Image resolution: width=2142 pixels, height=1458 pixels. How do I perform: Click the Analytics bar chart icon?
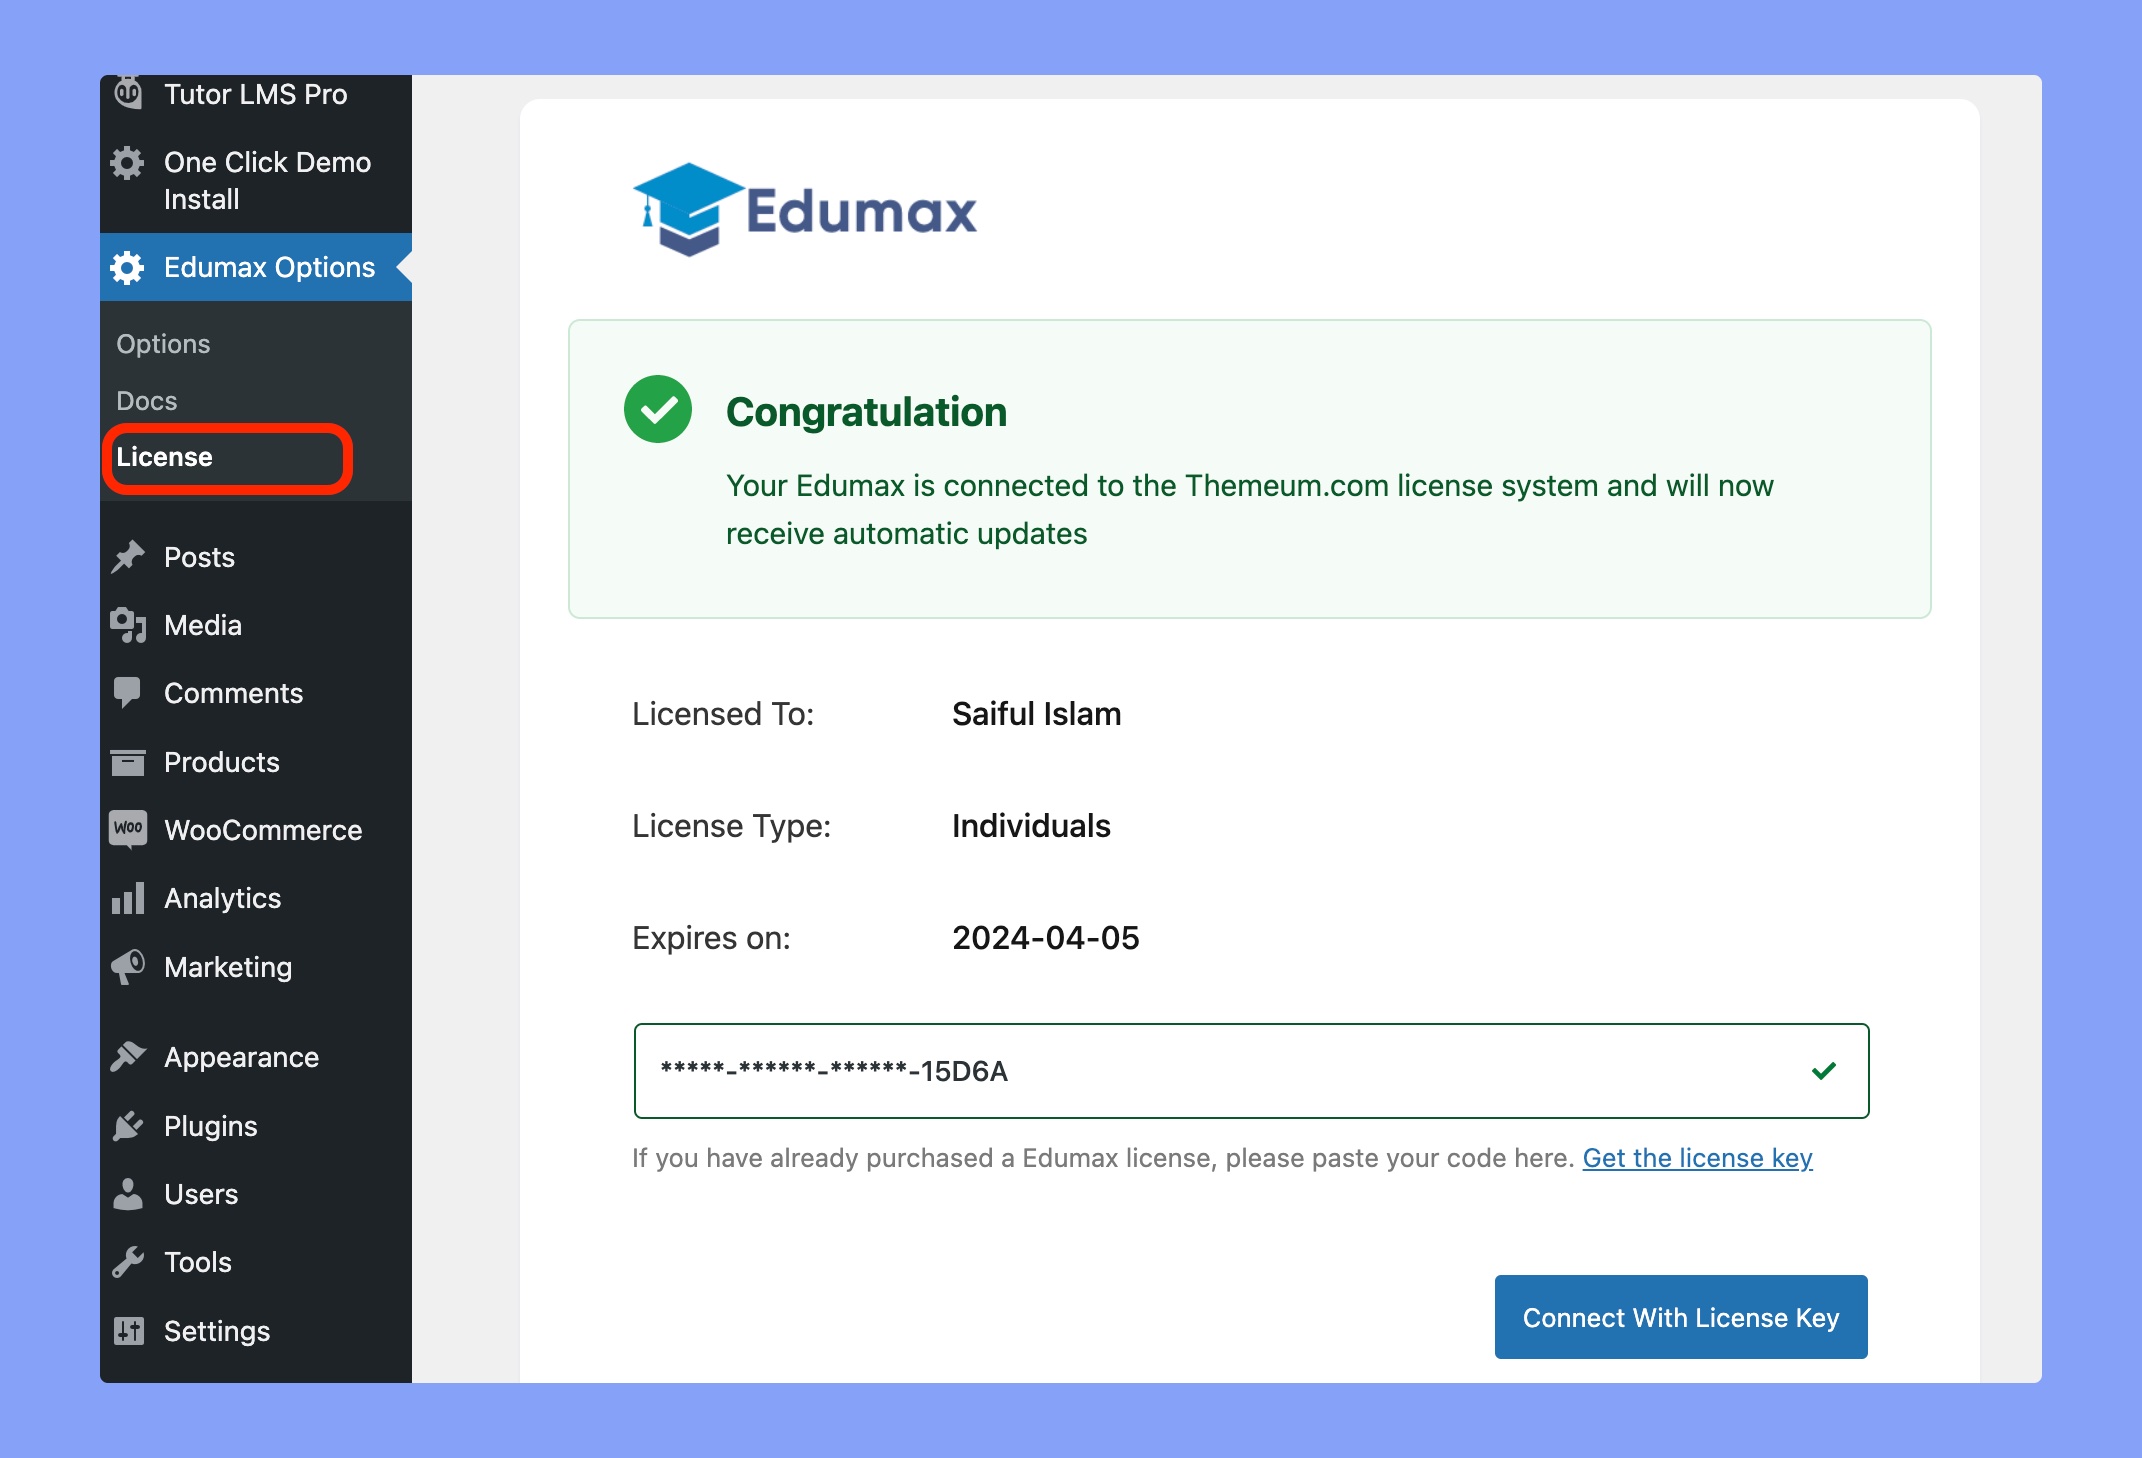[128, 898]
